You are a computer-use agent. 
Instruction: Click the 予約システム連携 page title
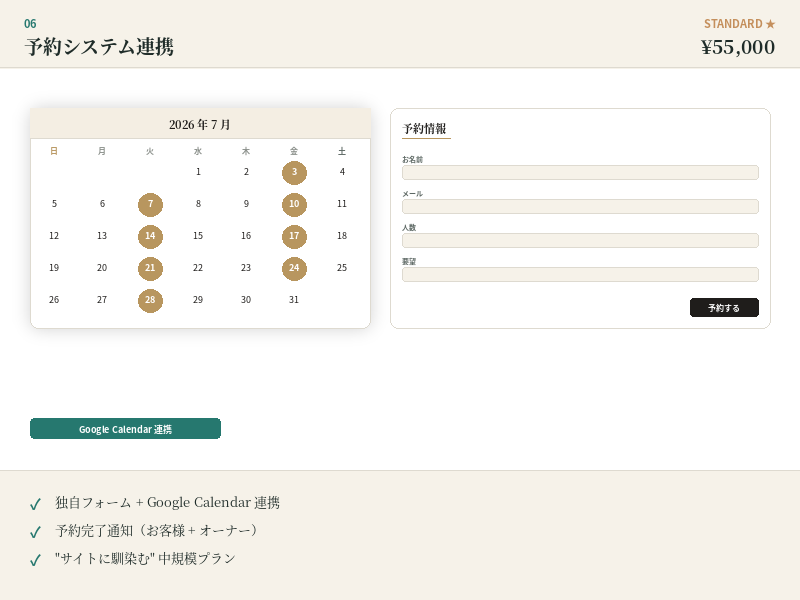[x=99, y=47]
